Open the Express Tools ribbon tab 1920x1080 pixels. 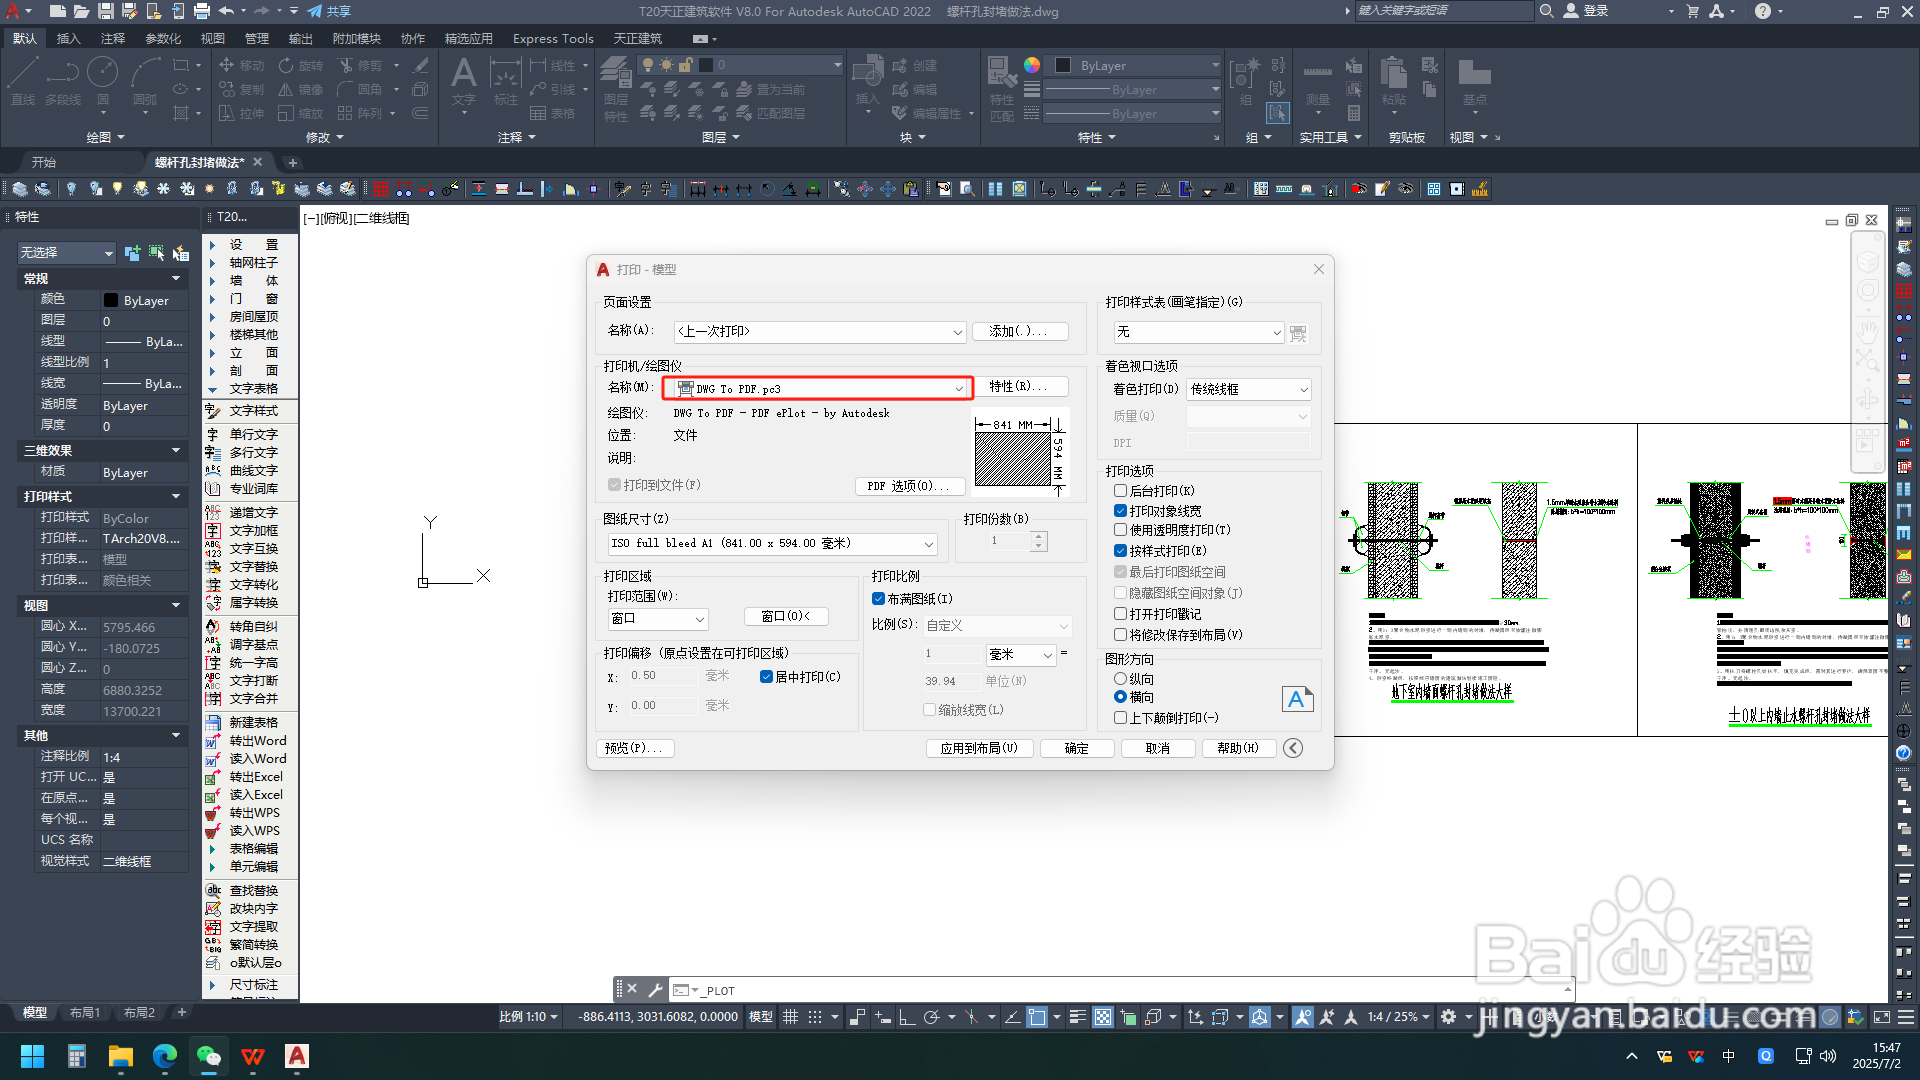[x=553, y=38]
